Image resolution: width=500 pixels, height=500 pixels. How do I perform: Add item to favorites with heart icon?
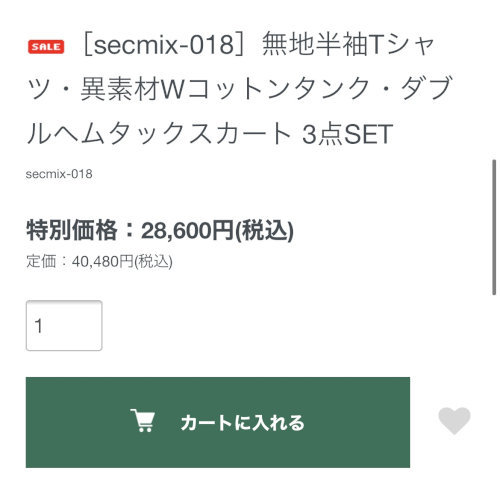(454, 421)
